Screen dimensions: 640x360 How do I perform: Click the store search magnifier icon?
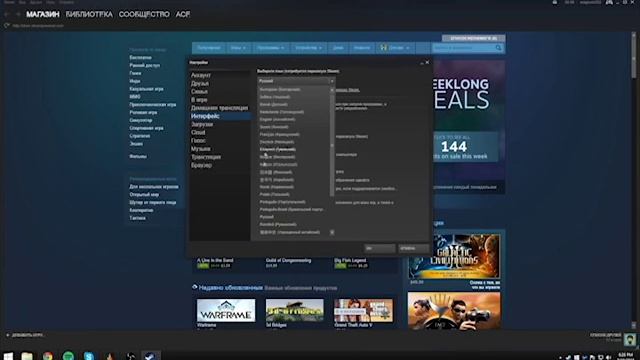pos(498,48)
